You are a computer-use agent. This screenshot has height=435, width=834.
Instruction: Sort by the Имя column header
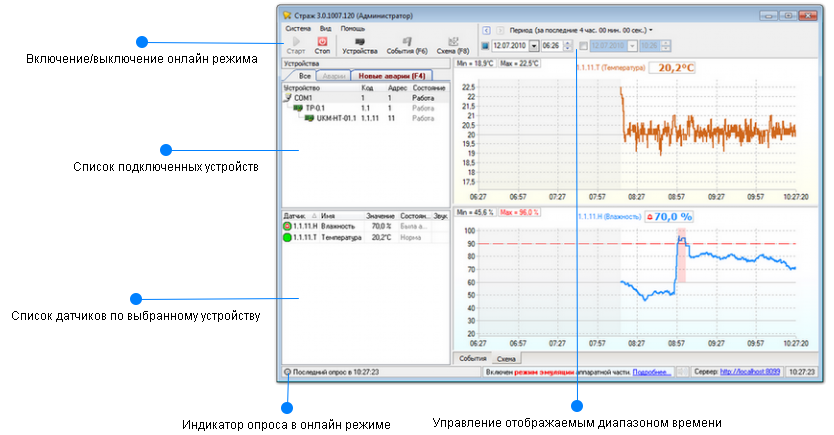point(341,216)
